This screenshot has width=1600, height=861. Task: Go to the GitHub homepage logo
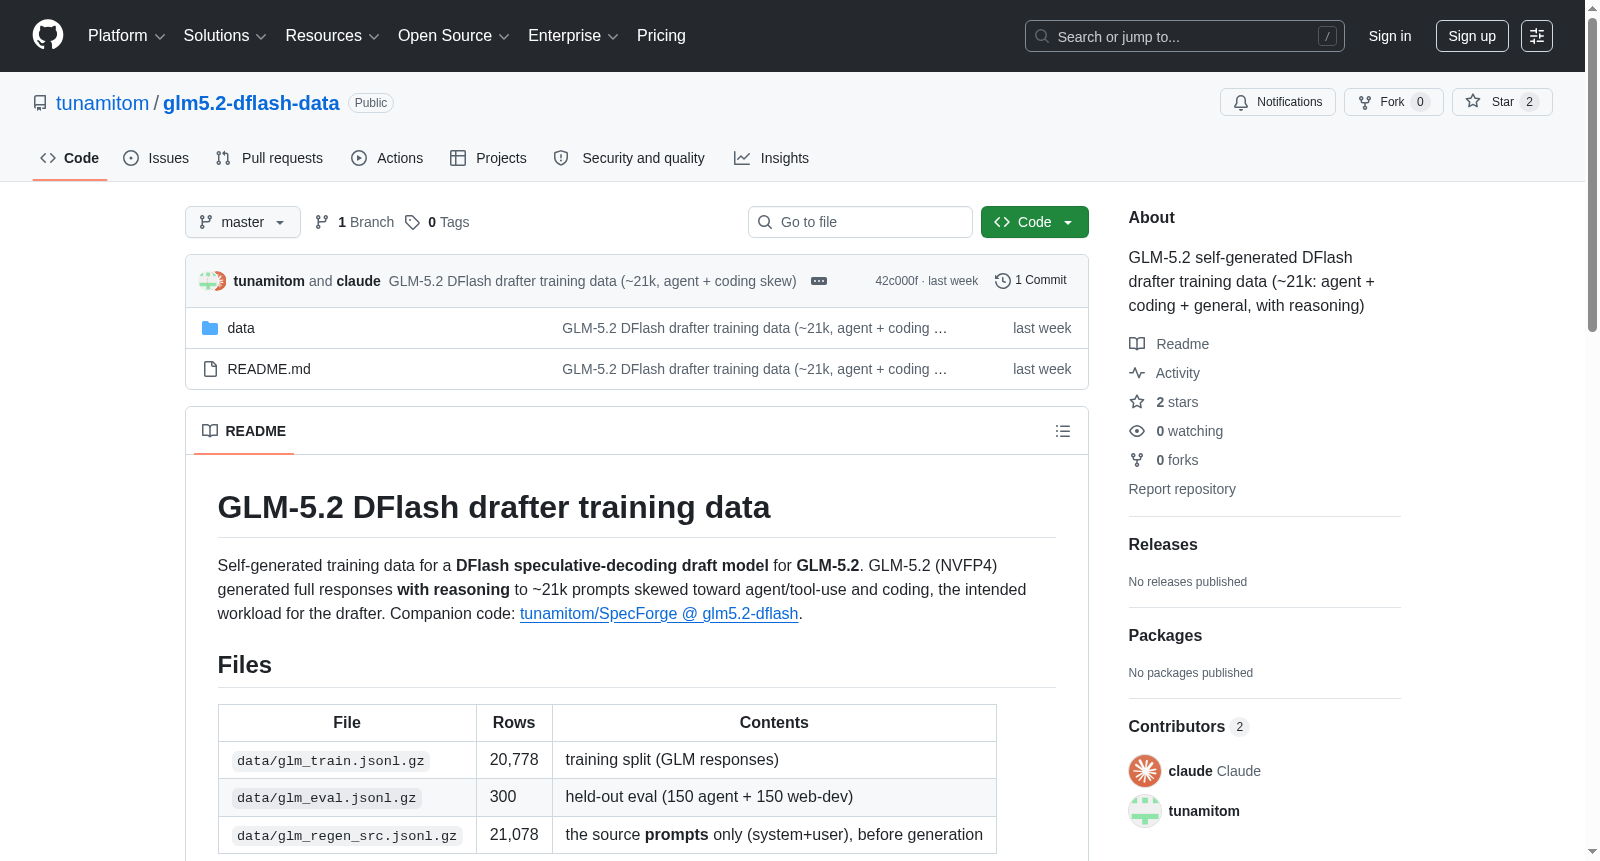48,35
